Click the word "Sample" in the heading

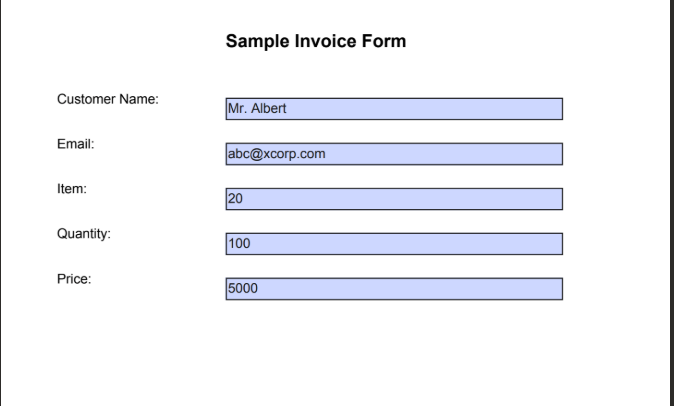(256, 42)
